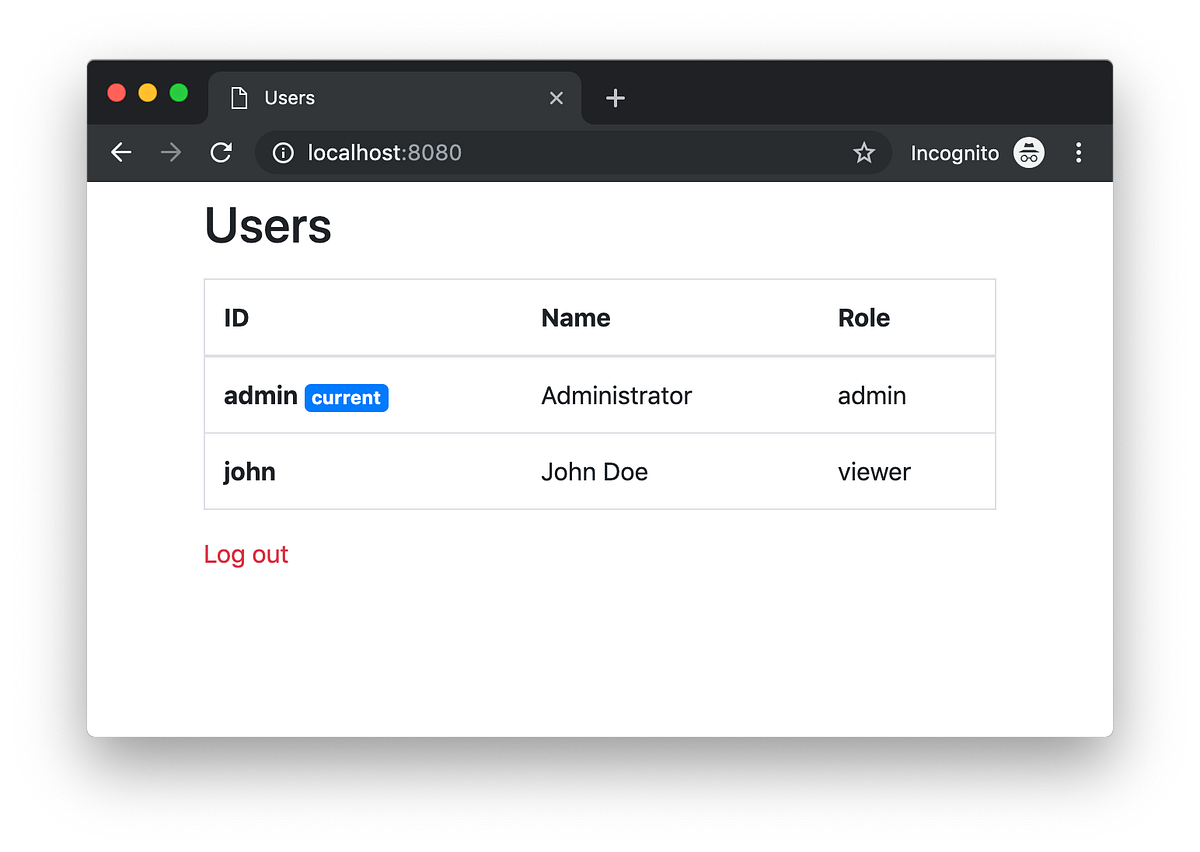The width and height of the screenshot is (1200, 852).
Task: Click the Users page heading
Action: 267,225
